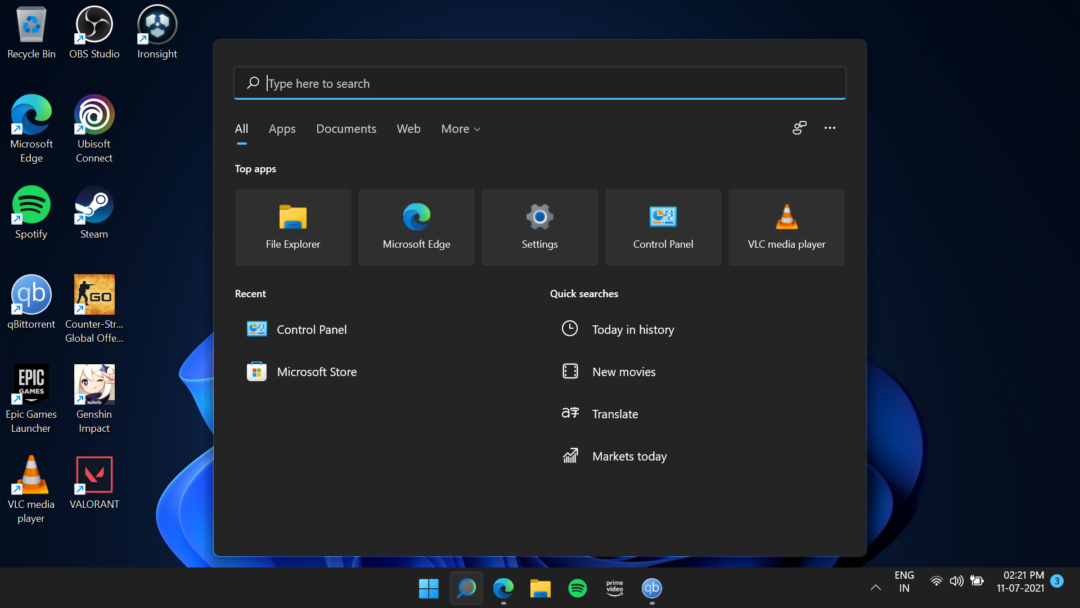The width and height of the screenshot is (1080, 608).
Task: Switch to the All search tab
Action: click(241, 129)
